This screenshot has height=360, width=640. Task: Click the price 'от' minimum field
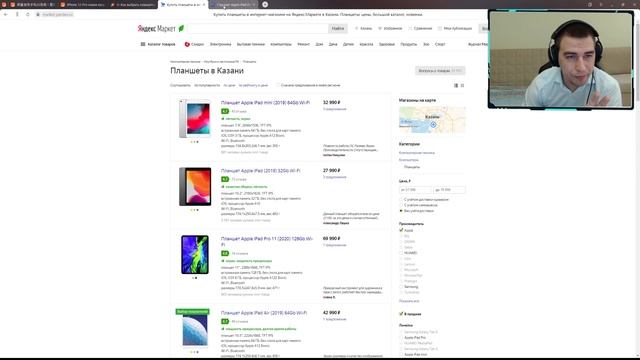tap(415, 190)
